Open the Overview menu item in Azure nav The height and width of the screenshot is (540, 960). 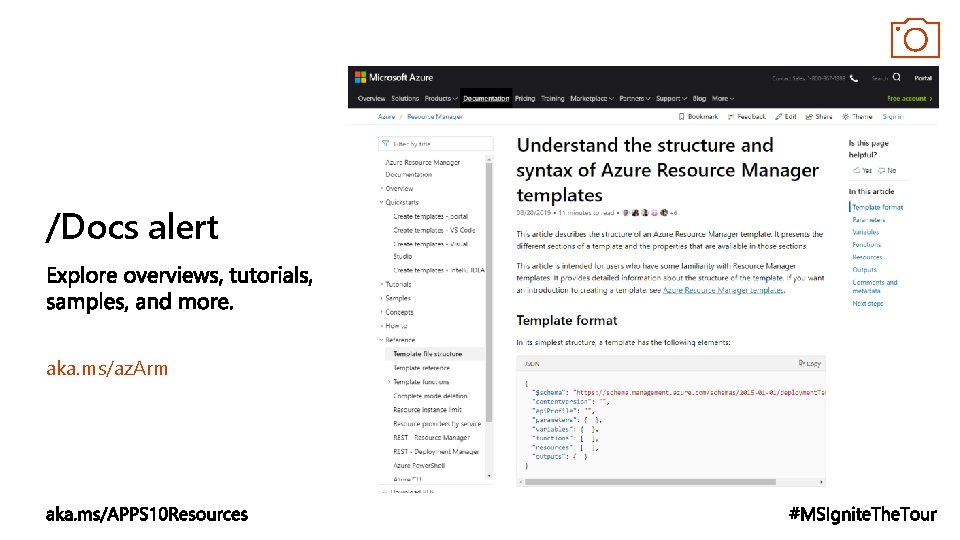[x=371, y=99]
